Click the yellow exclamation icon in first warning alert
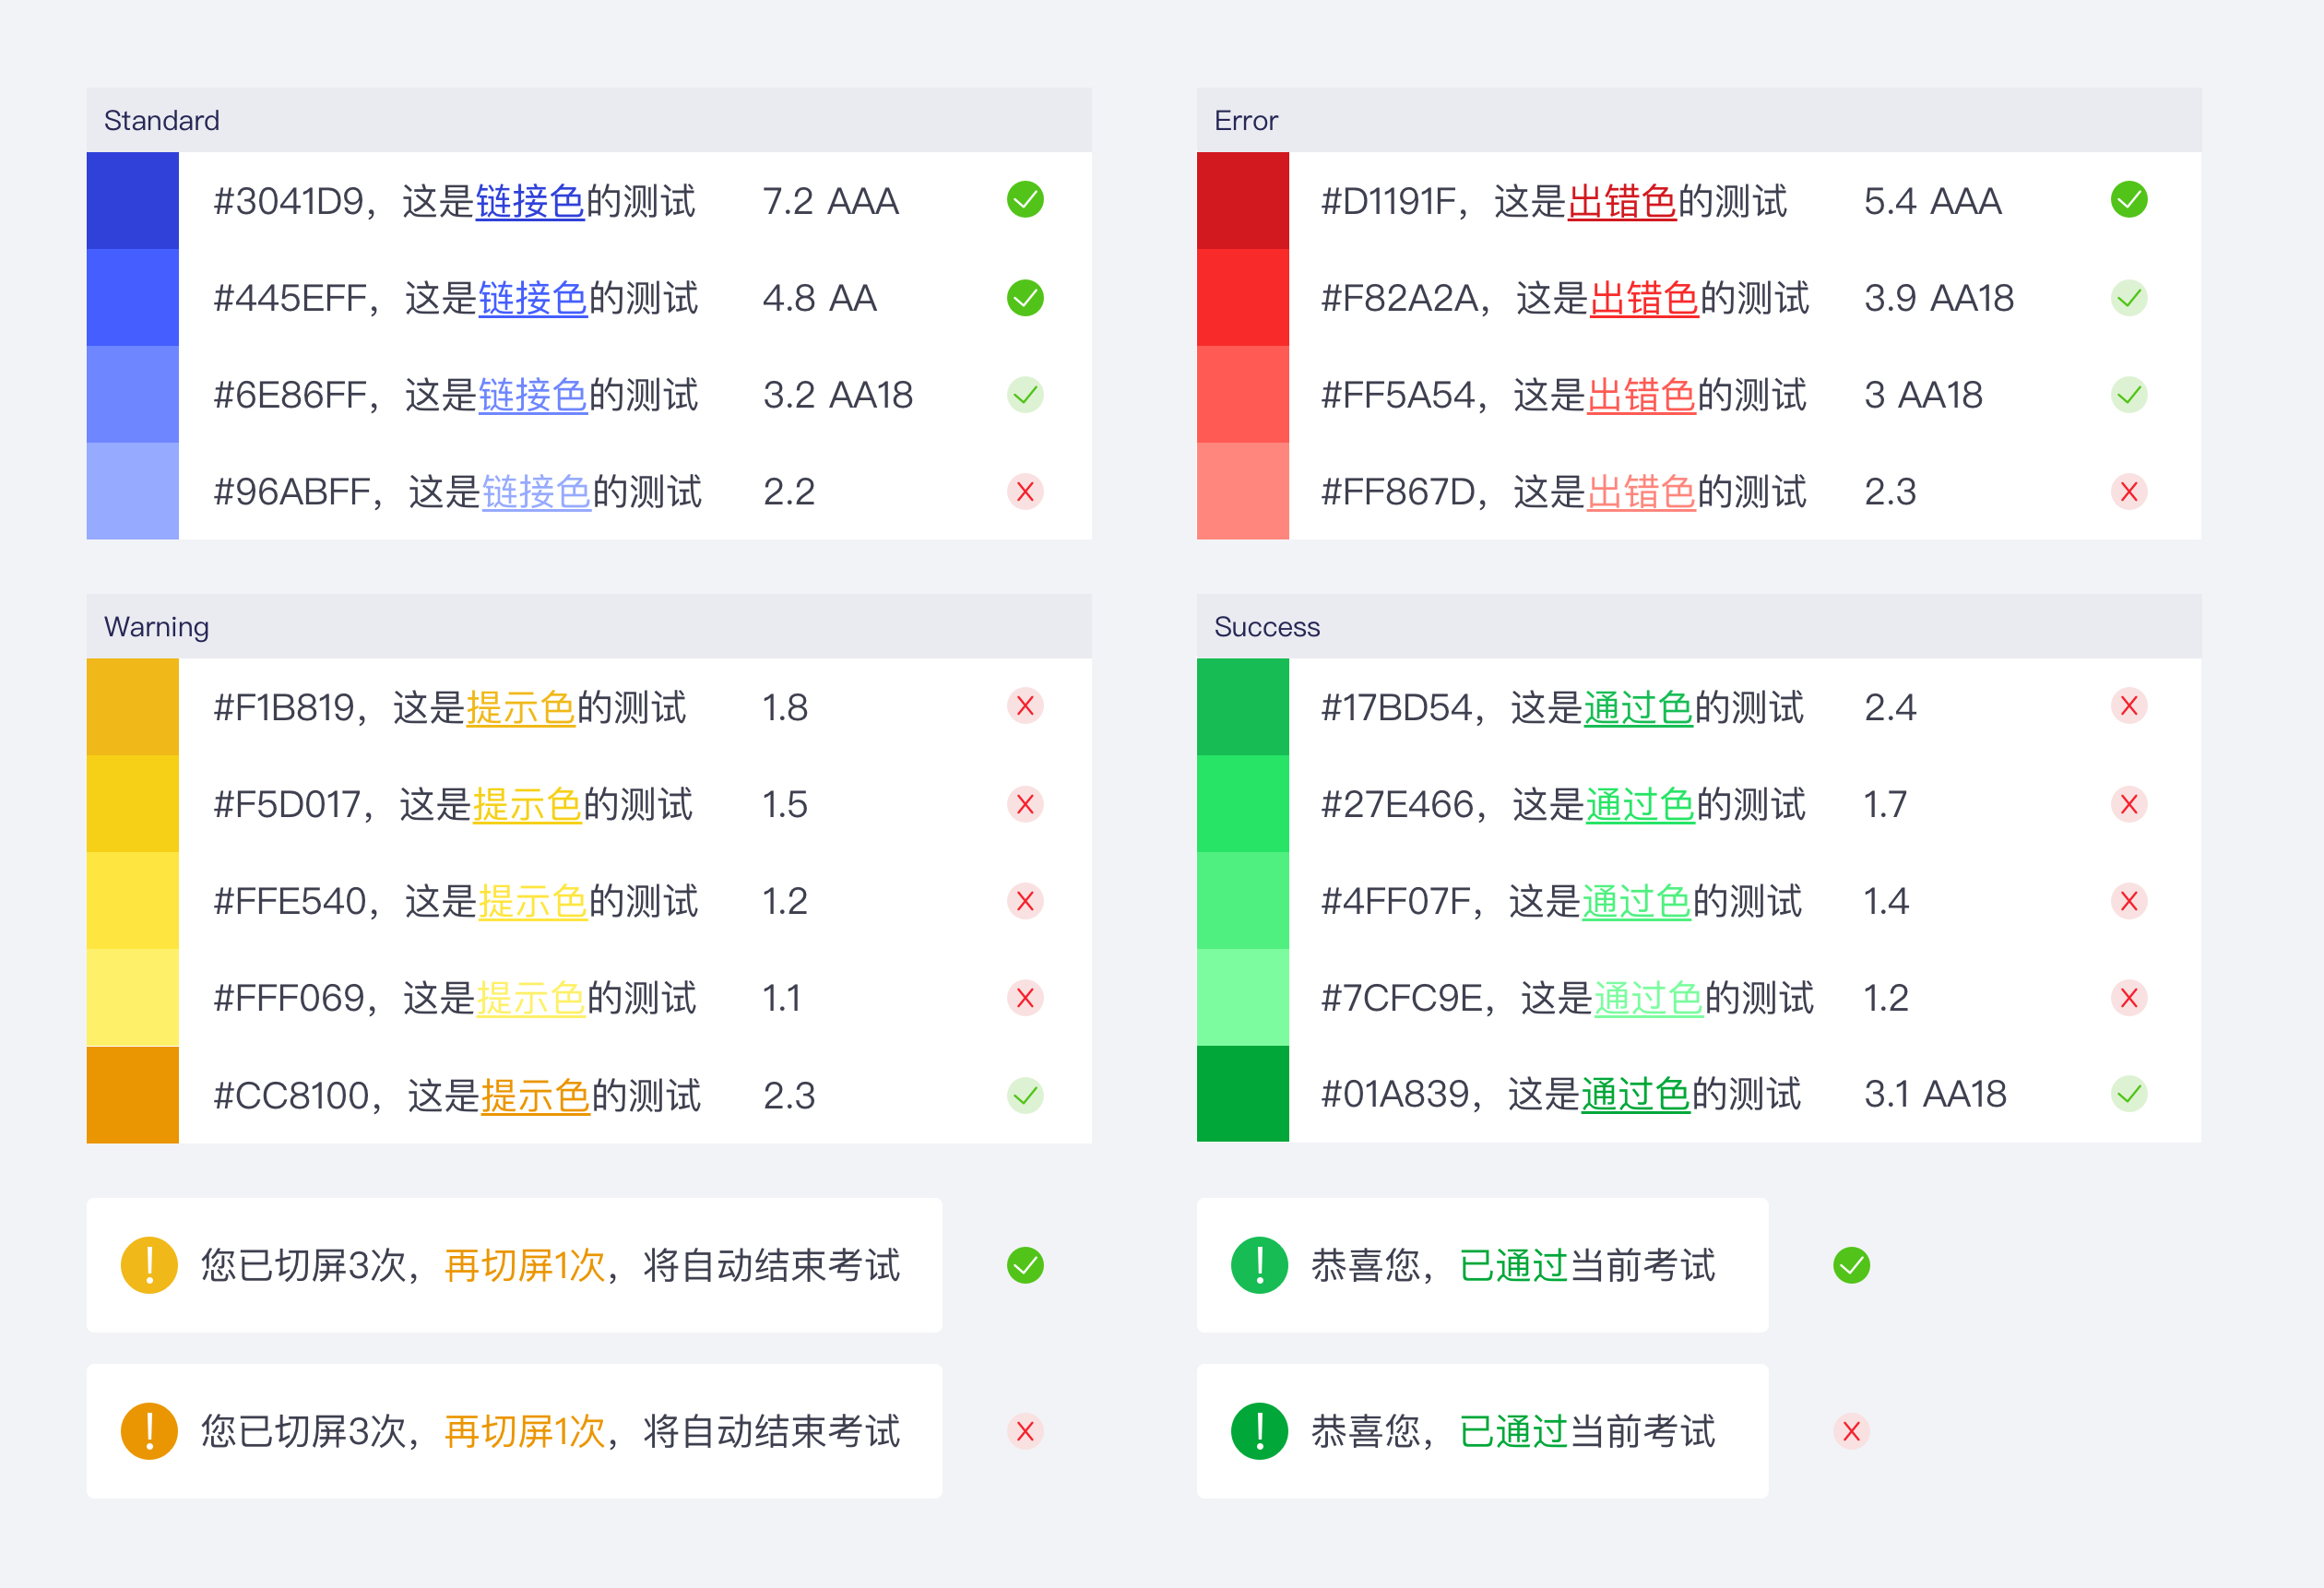2324x1588 pixels. [149, 1265]
